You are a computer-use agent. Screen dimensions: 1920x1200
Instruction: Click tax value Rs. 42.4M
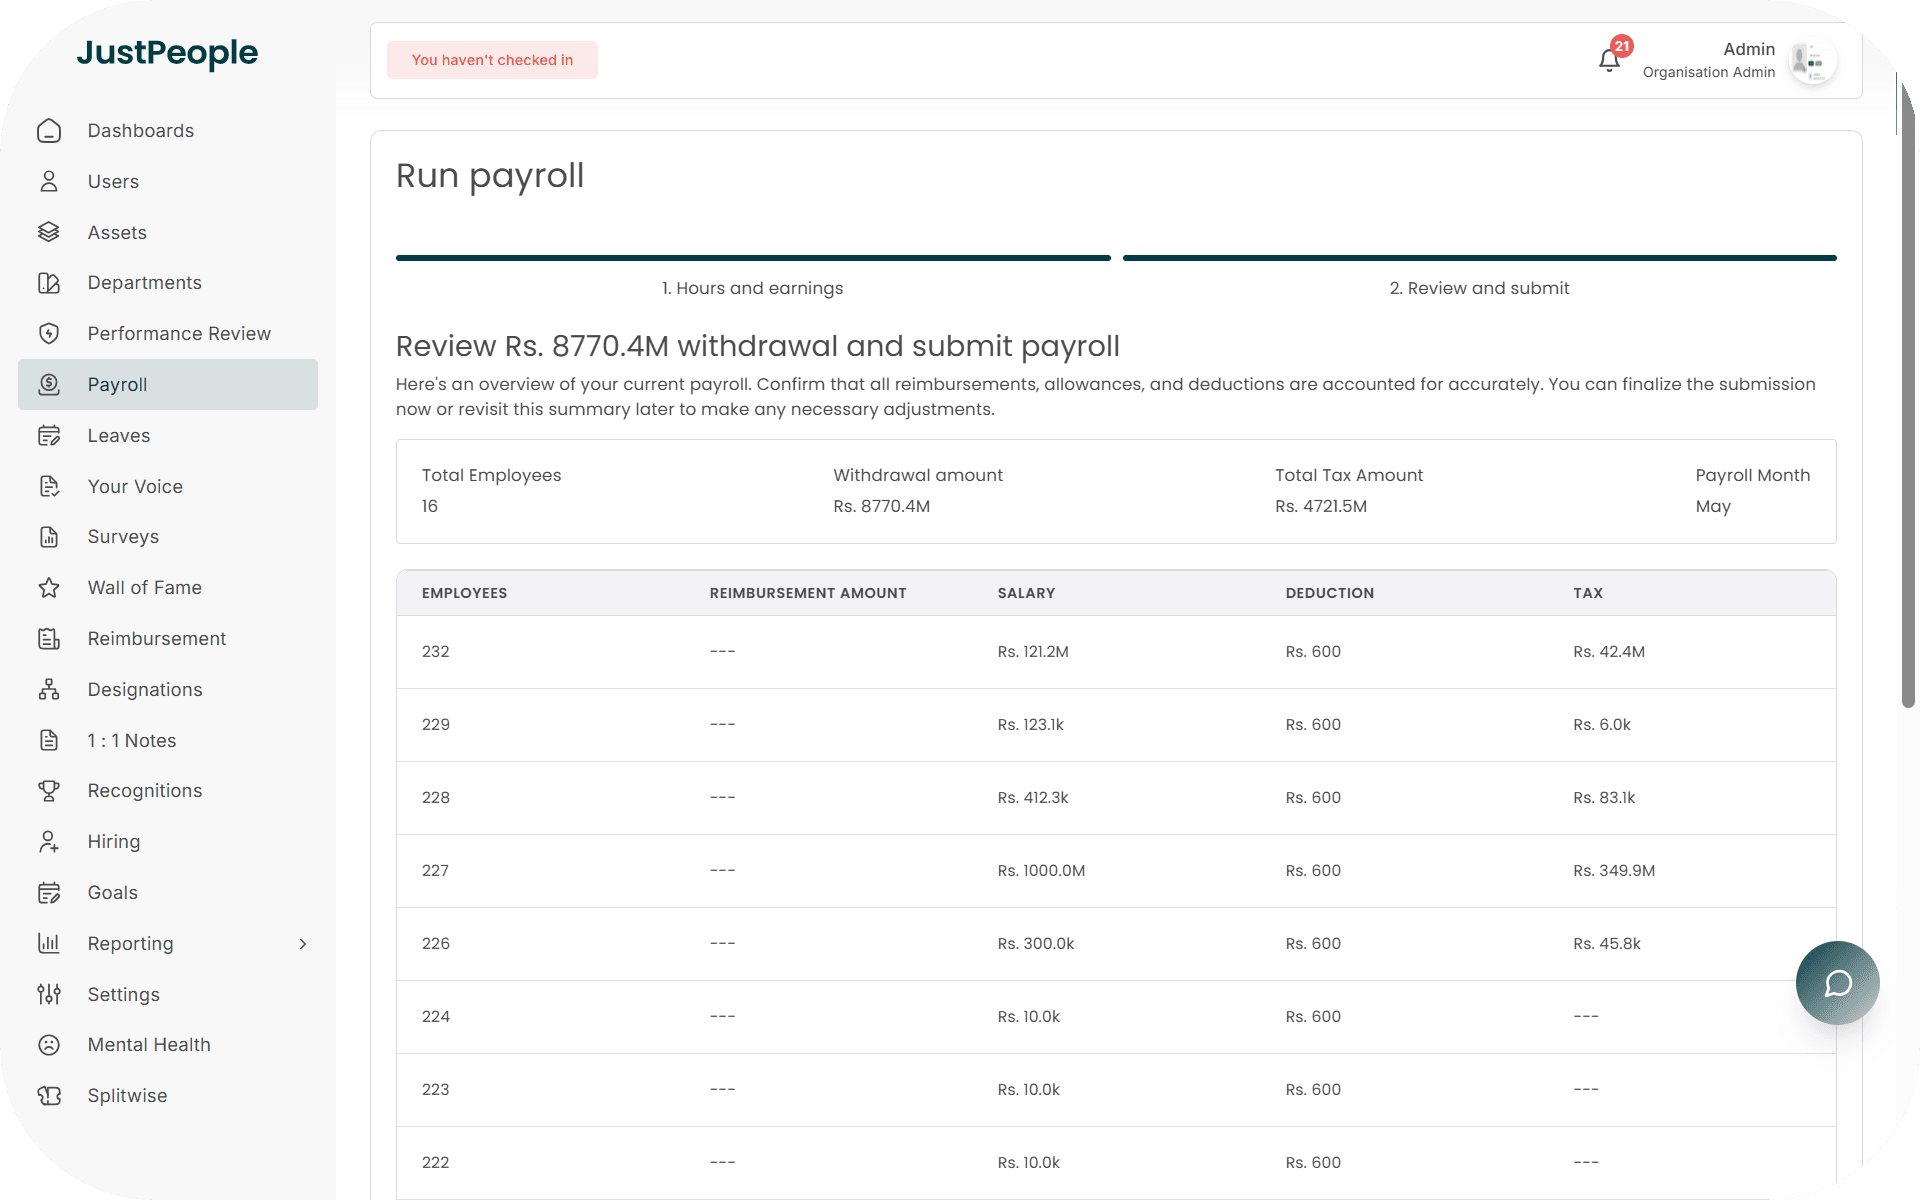tap(1609, 652)
